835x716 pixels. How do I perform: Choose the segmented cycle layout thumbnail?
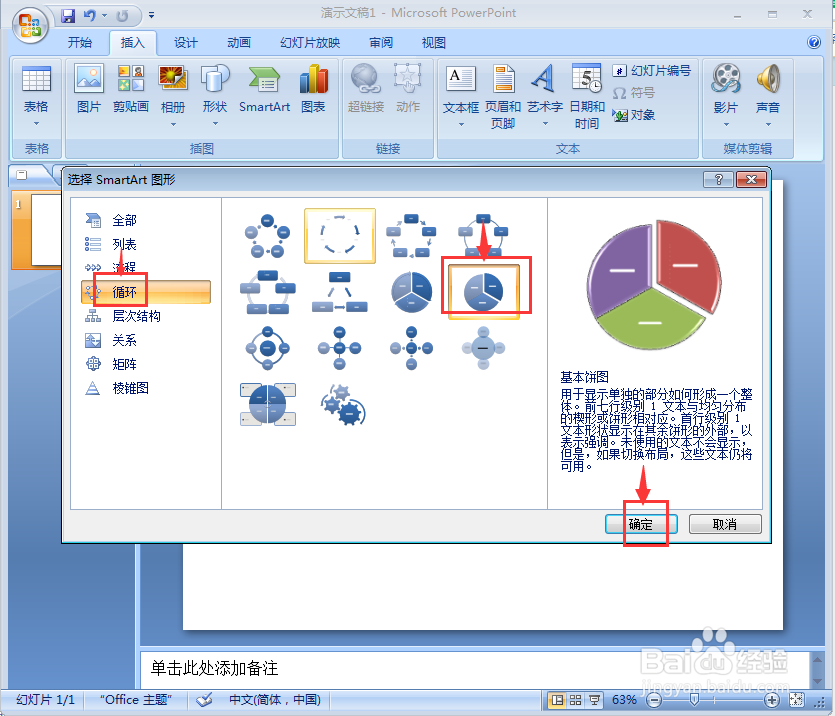coord(412,292)
